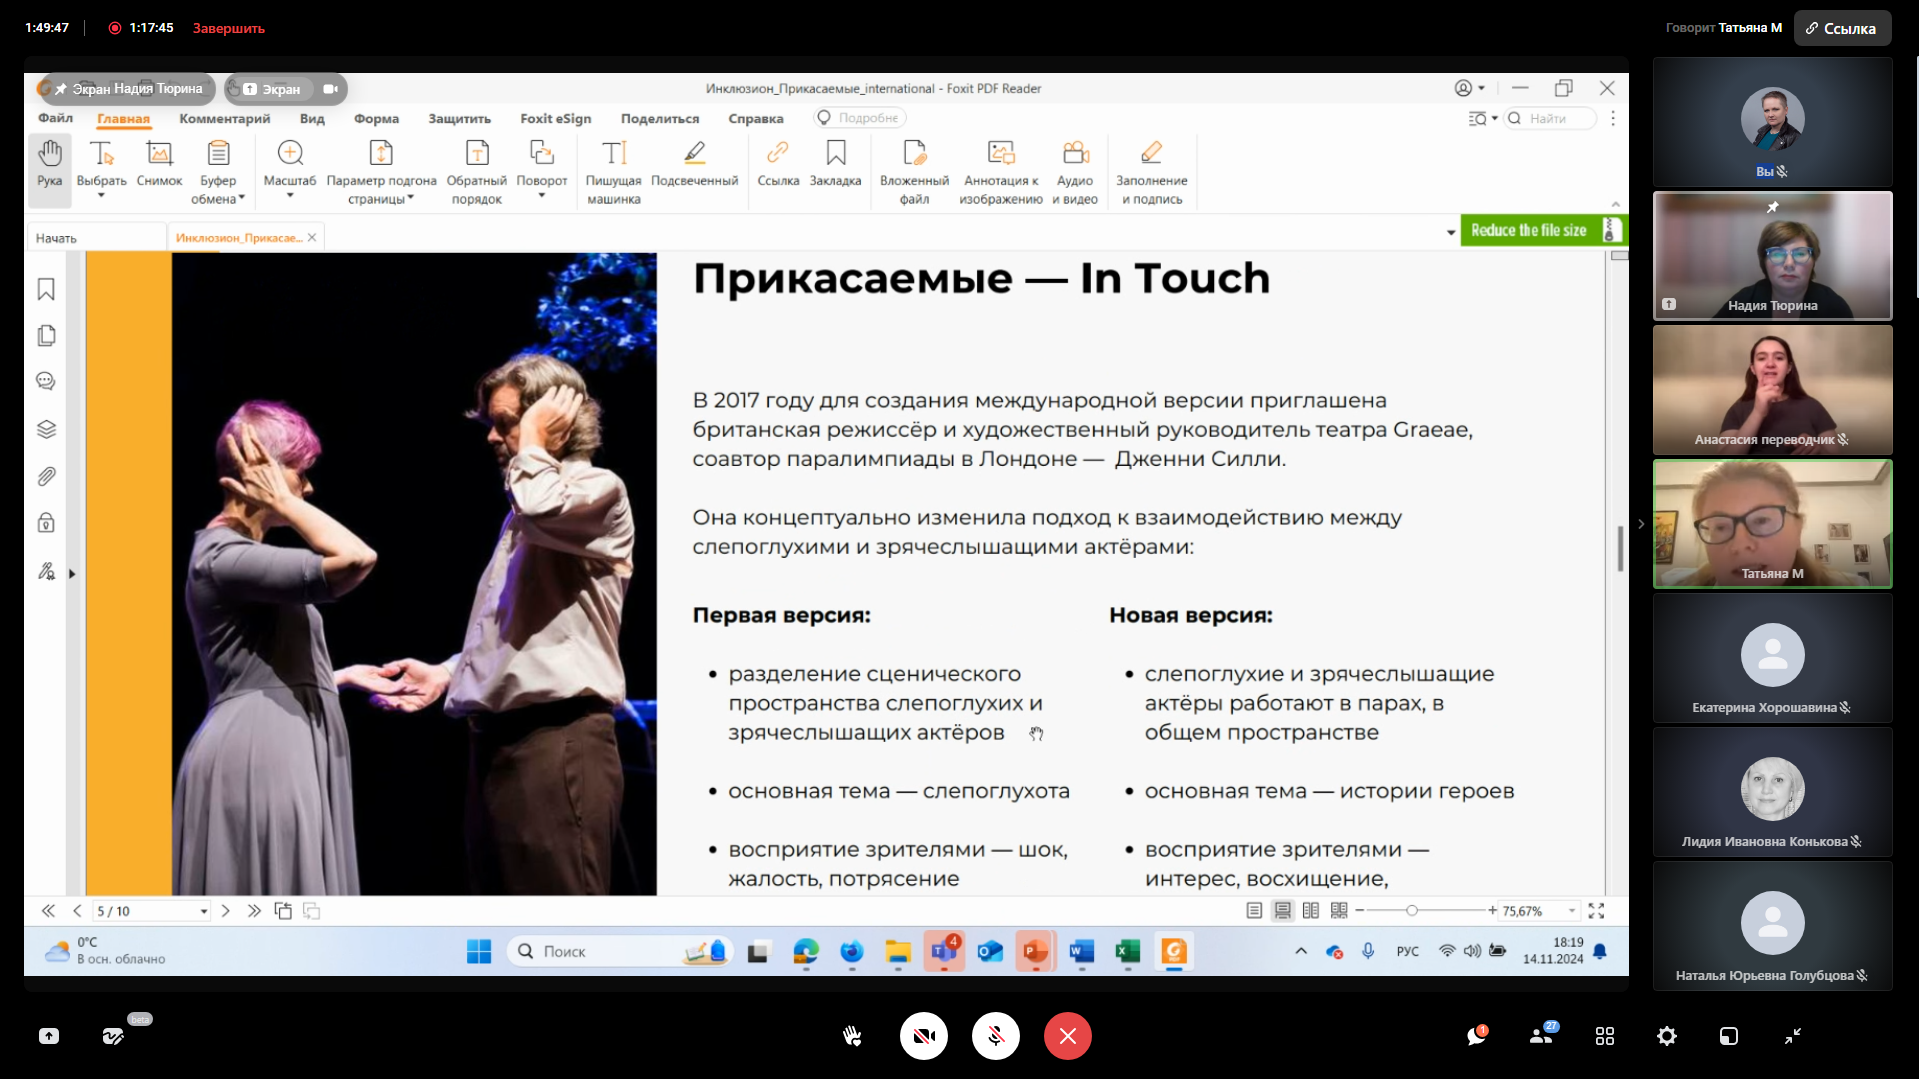Select the Bookmark (Закладка) tool

tap(835, 164)
